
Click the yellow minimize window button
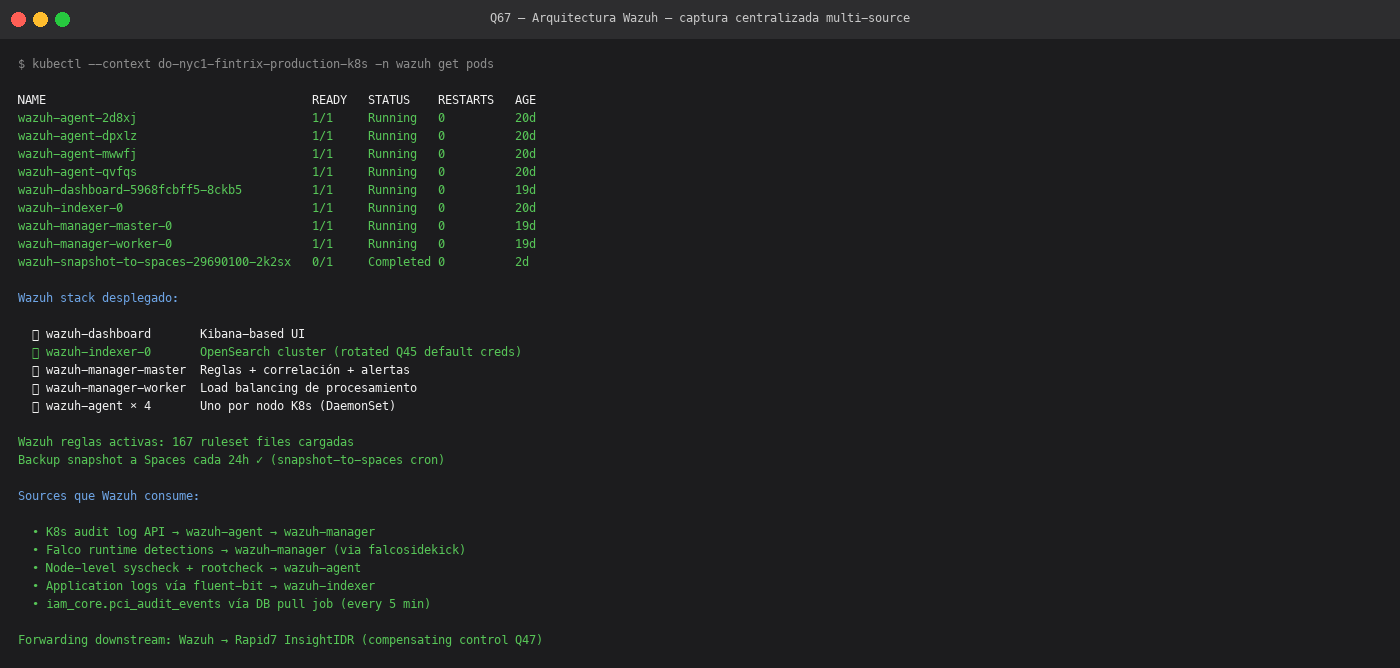click(x=40, y=19)
